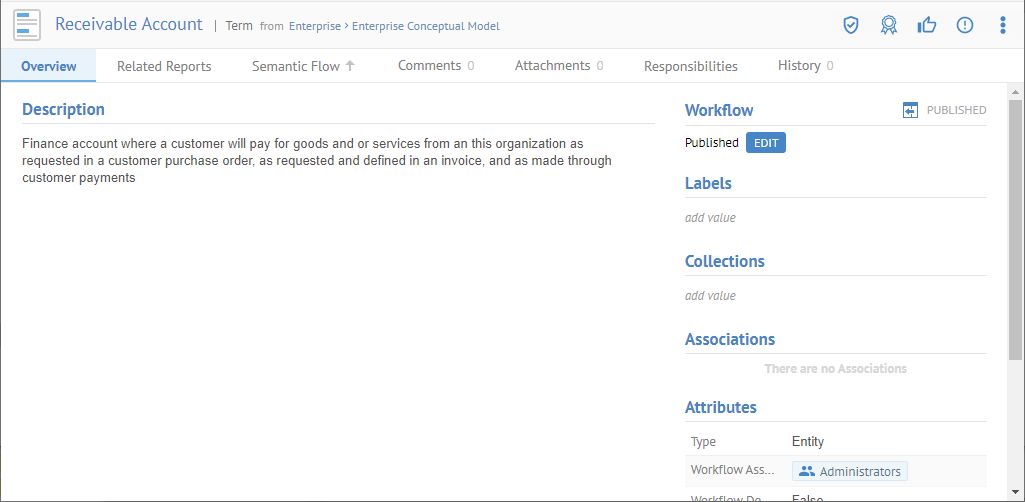View the History tab
This screenshot has height=502, width=1025.
(805, 66)
